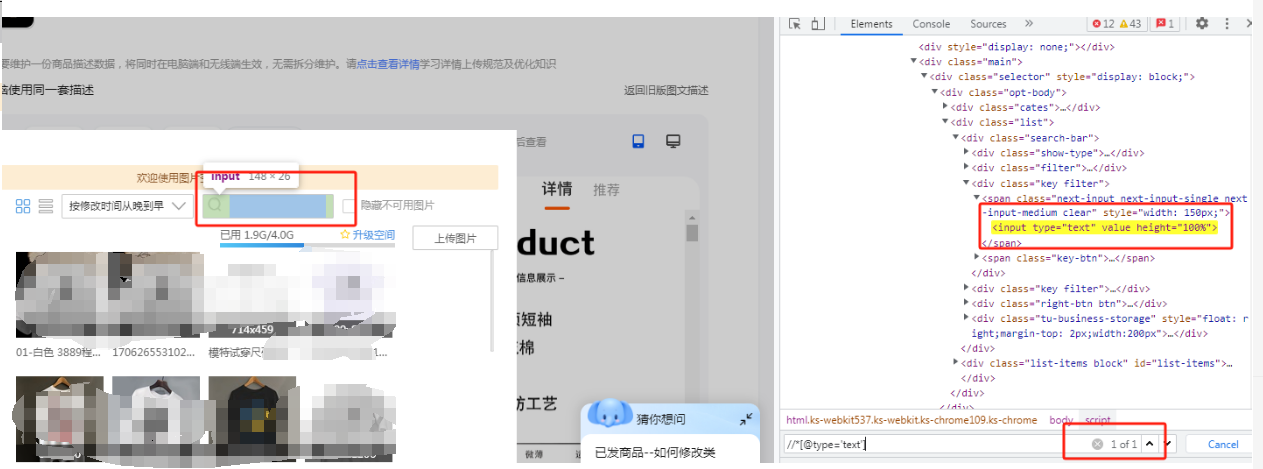Open the Sources tab
Image resolution: width=1263 pixels, height=469 pixels.
tap(988, 24)
